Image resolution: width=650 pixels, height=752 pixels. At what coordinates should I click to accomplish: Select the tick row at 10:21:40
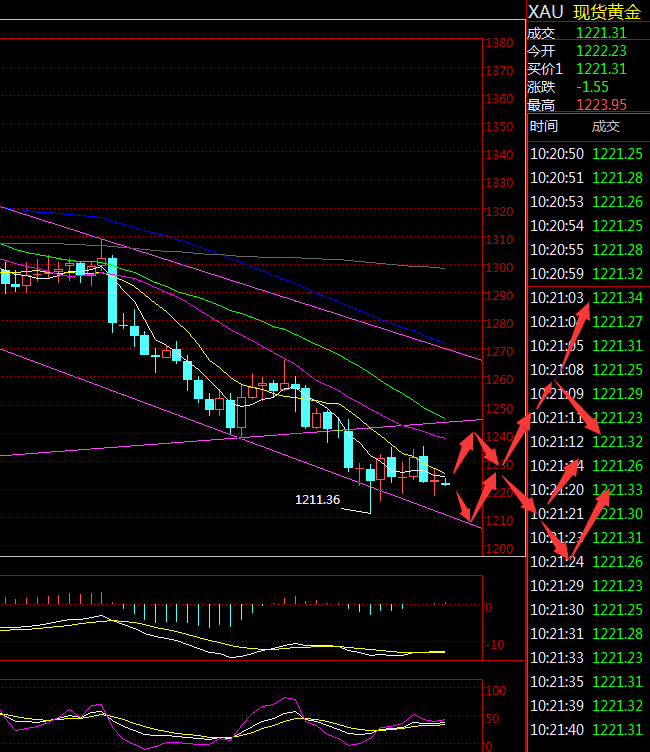pos(586,729)
